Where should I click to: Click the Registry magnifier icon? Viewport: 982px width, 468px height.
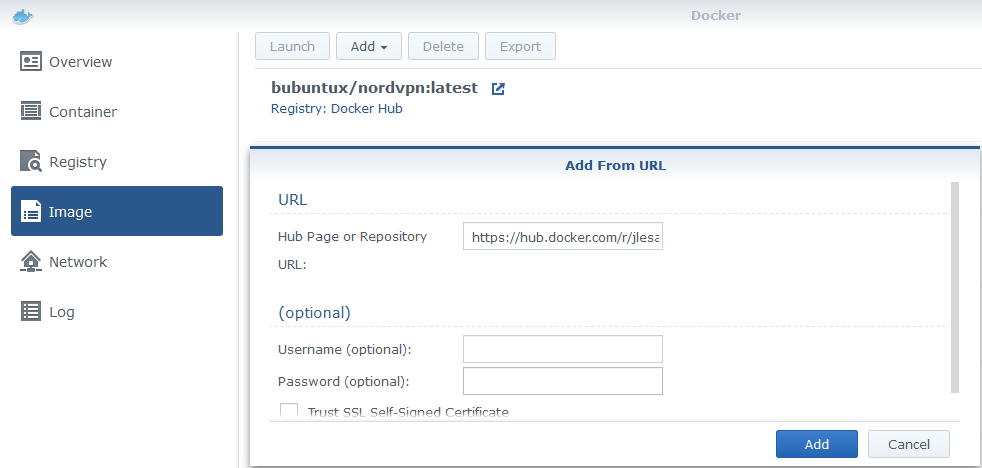31,161
